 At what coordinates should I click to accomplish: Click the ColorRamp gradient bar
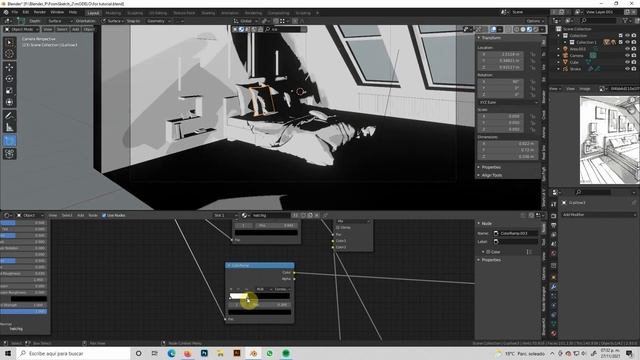coord(260,296)
